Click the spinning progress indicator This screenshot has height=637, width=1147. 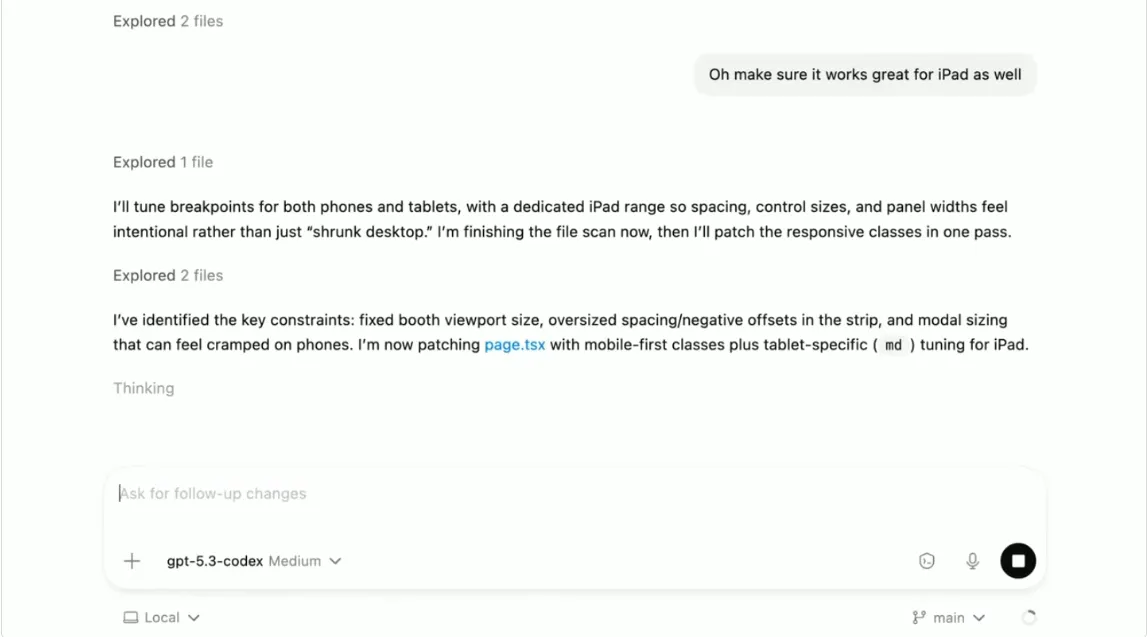[1029, 618]
